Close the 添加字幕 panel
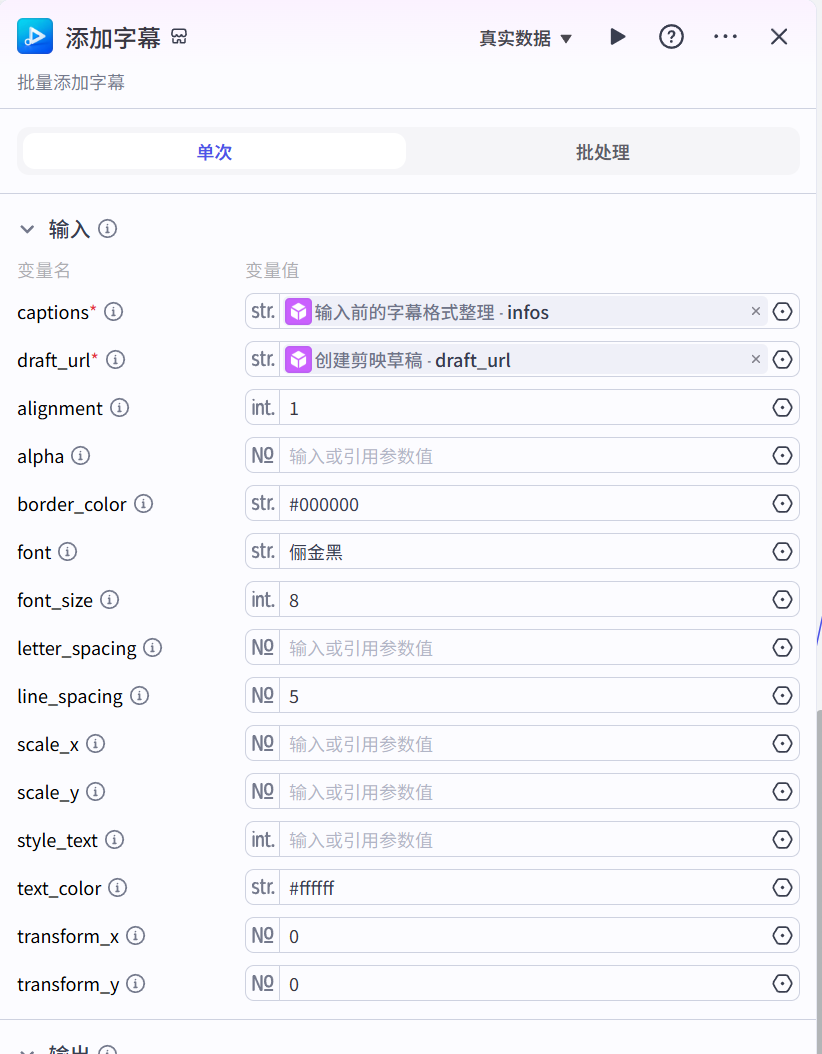 (x=778, y=36)
